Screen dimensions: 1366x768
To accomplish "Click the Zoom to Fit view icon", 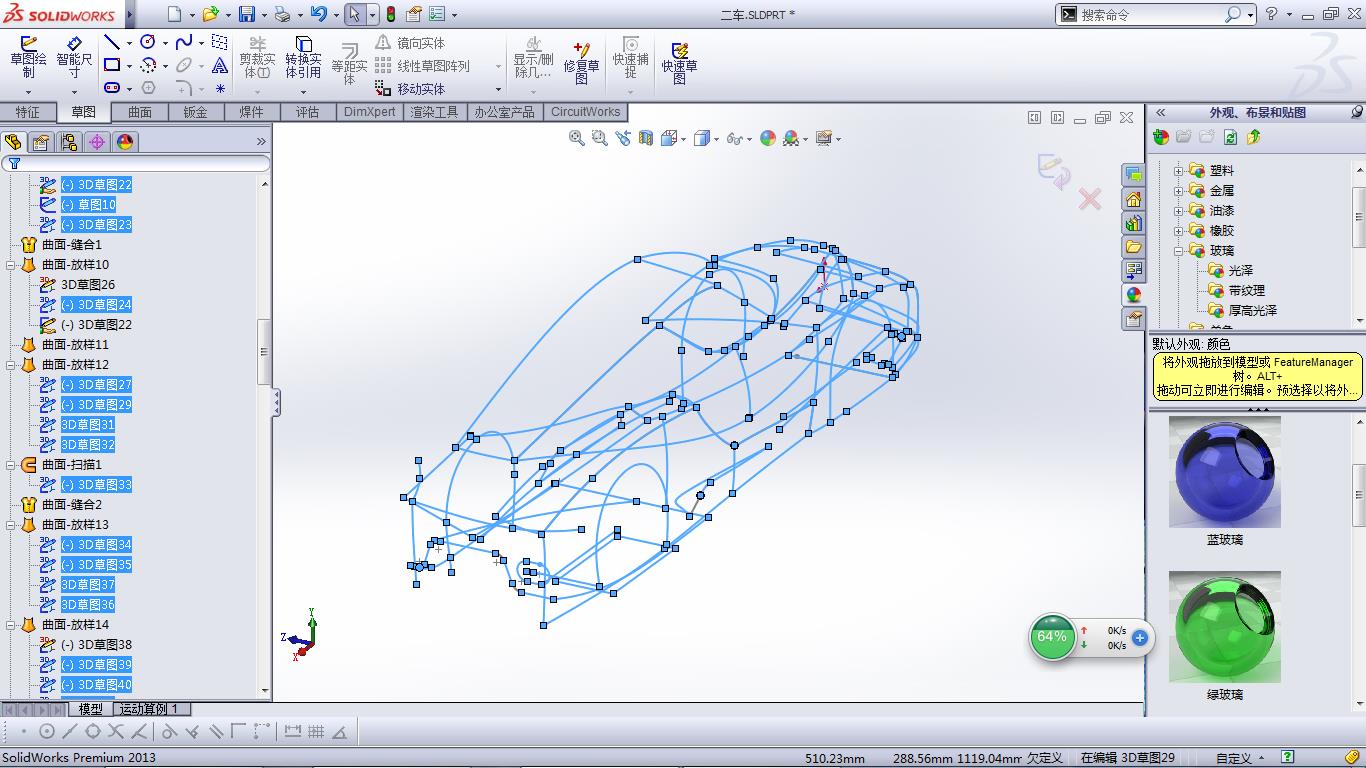I will 577,138.
